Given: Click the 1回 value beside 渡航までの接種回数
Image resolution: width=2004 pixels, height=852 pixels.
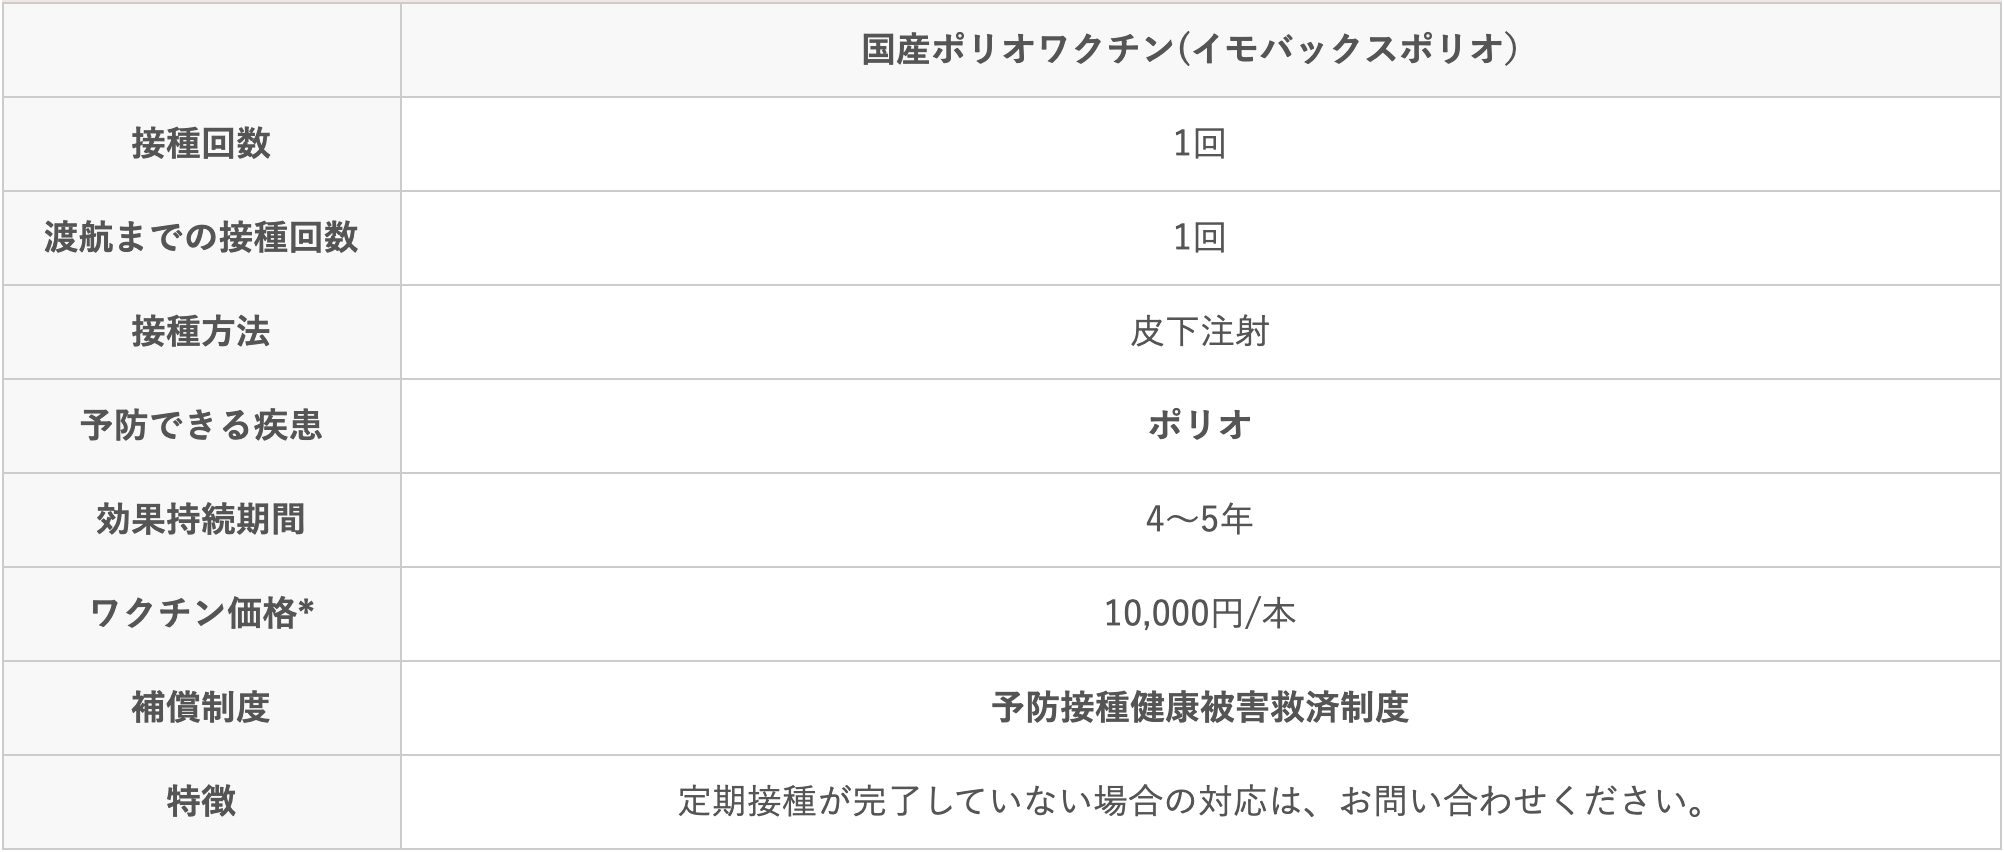Looking at the screenshot, I should (1199, 238).
